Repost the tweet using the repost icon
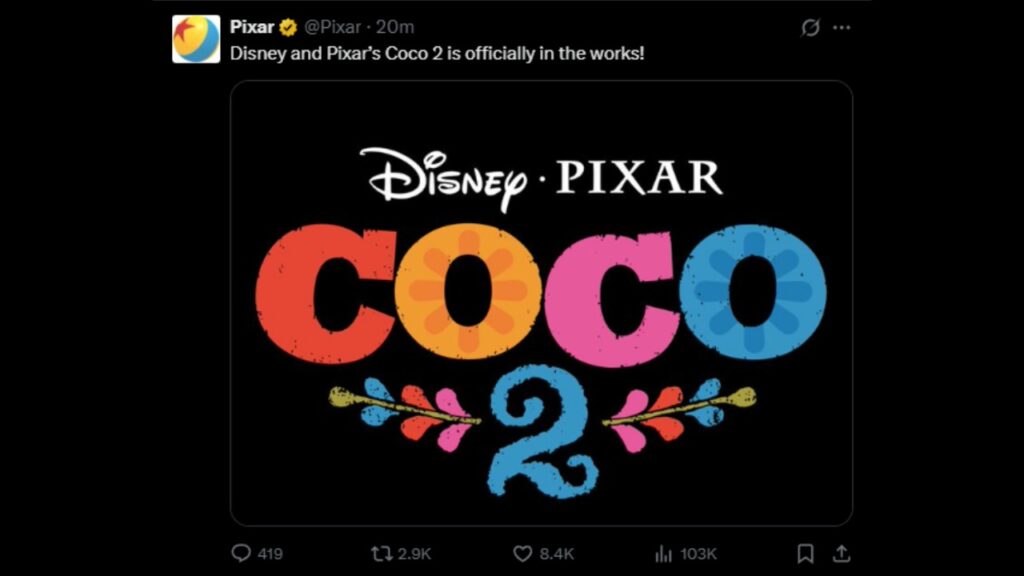 click(x=380, y=553)
